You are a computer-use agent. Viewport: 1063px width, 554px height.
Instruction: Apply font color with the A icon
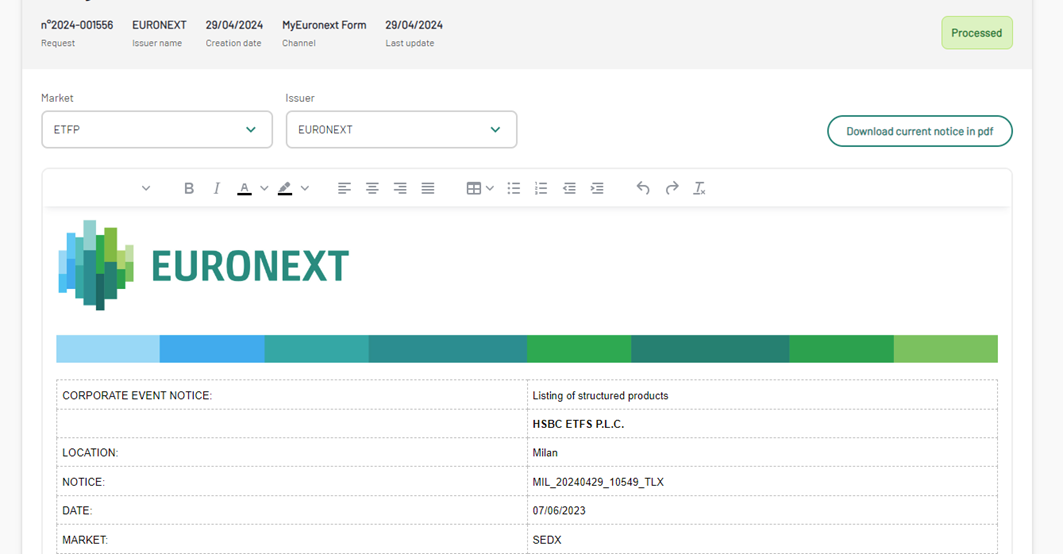coord(244,189)
